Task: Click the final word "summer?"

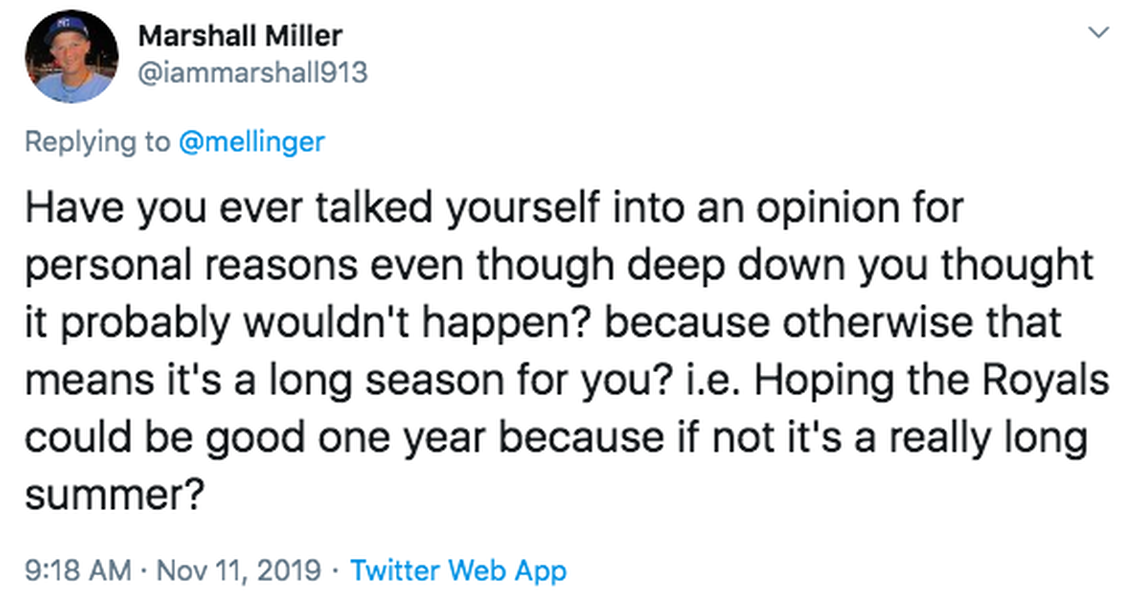Action: tap(108, 495)
